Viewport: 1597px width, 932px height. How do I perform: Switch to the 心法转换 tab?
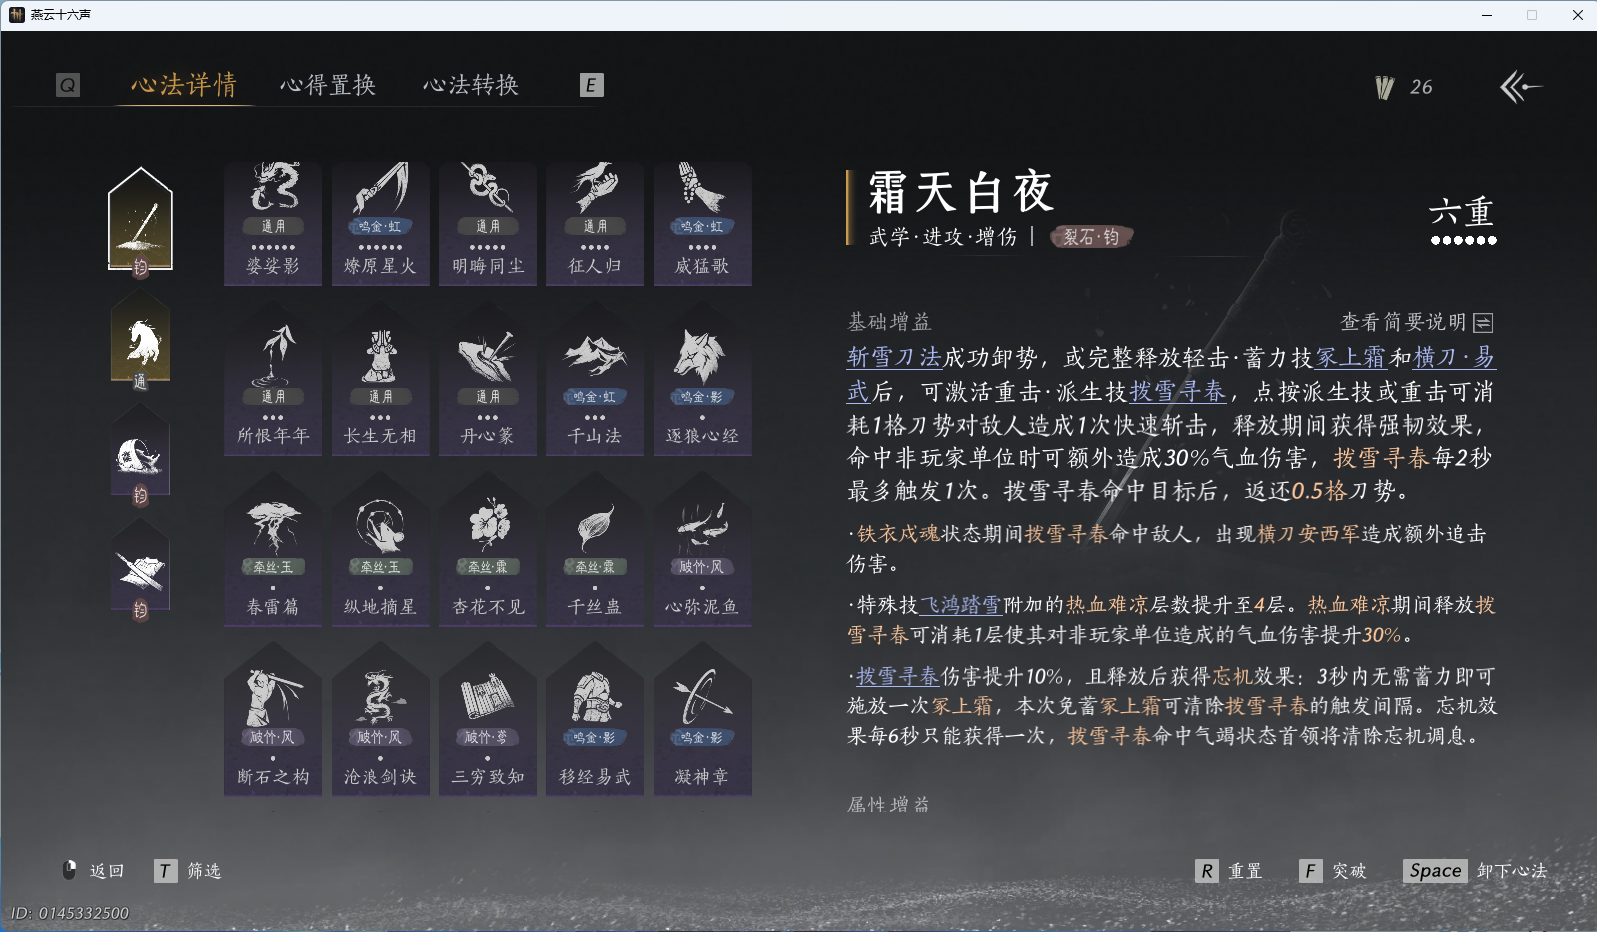pos(471,85)
